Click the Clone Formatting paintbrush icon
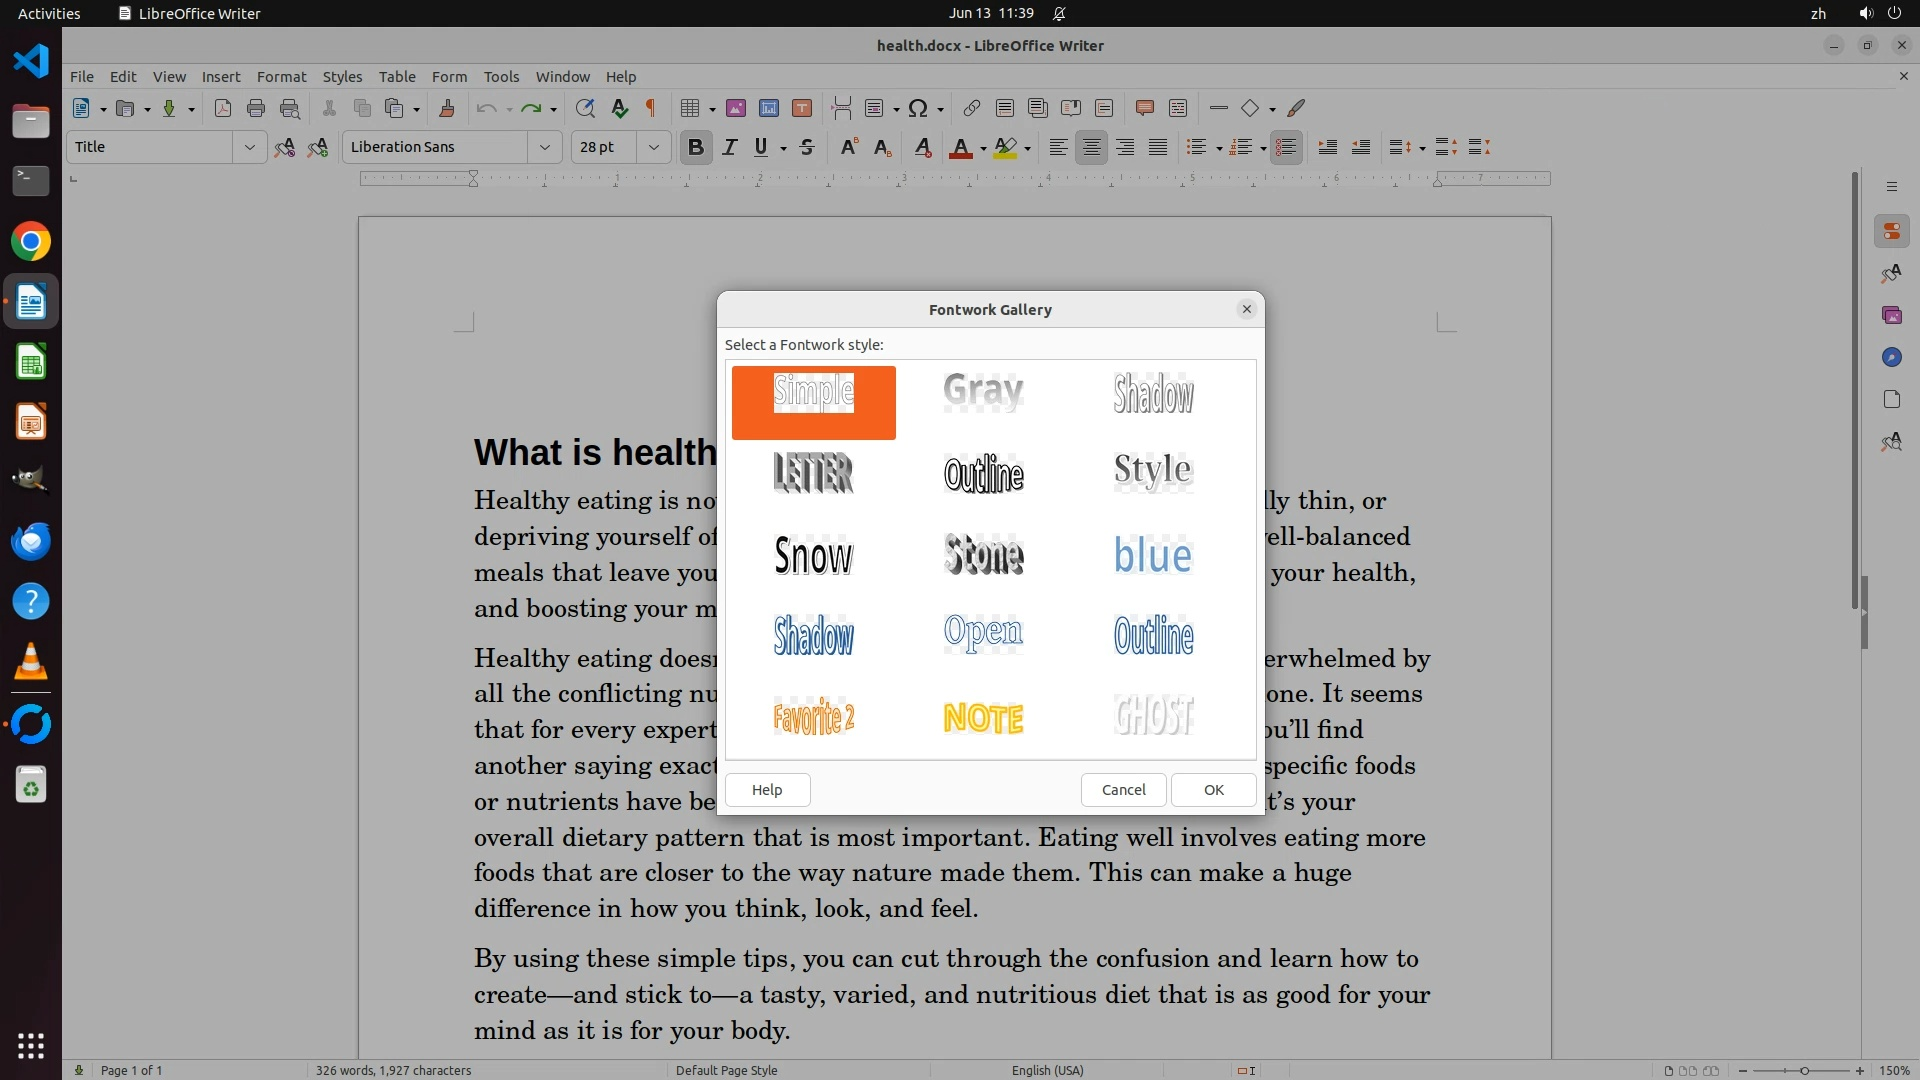Image resolution: width=1920 pixels, height=1080 pixels. tap(447, 108)
